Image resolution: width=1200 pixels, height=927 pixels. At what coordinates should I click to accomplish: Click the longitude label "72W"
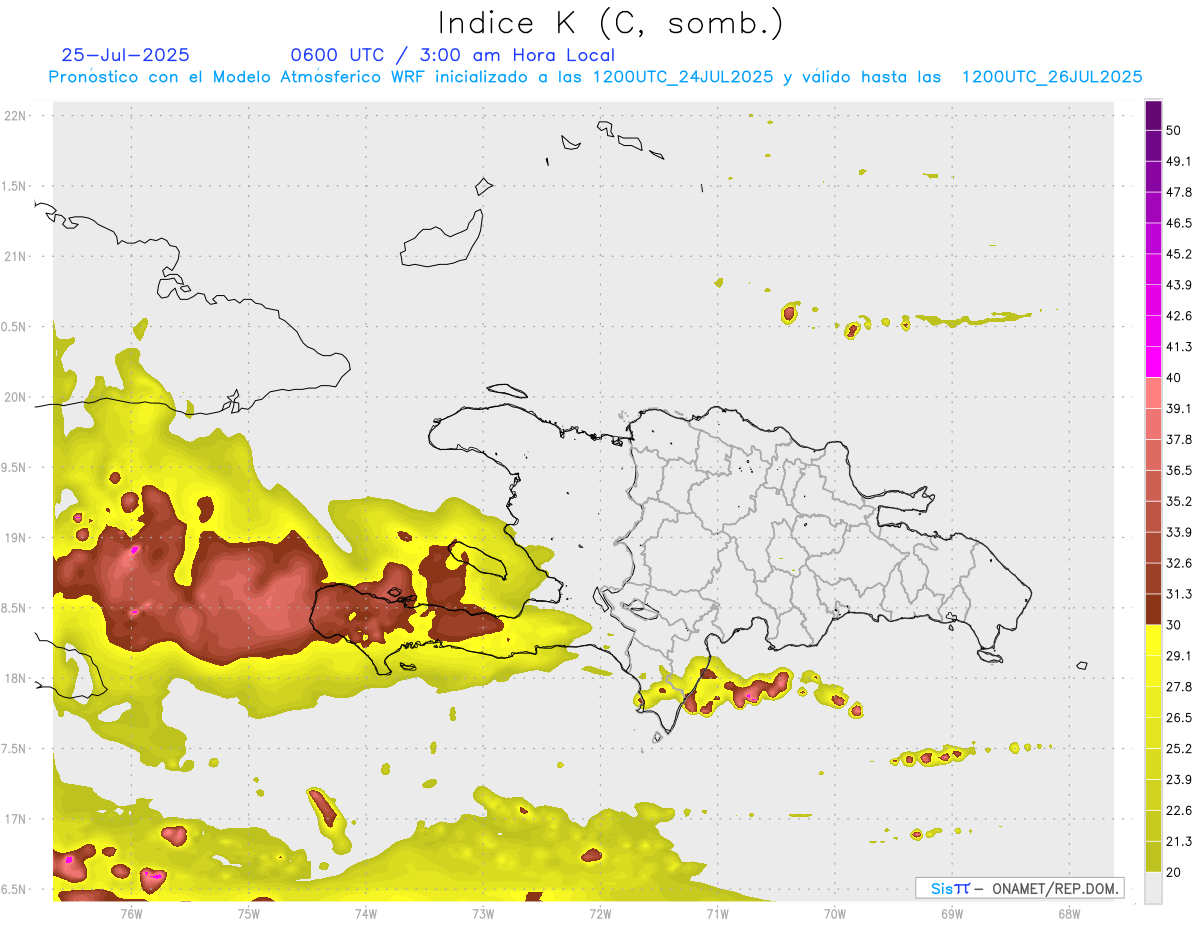[x=600, y=913]
